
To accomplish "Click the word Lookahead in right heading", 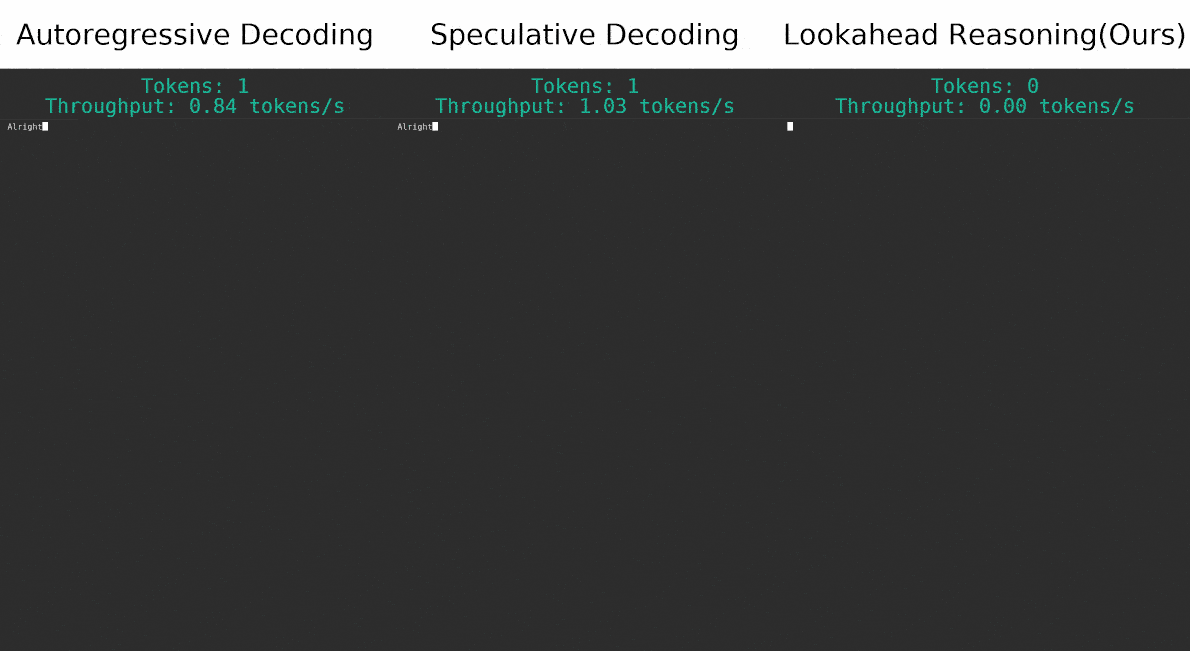I will point(860,36).
